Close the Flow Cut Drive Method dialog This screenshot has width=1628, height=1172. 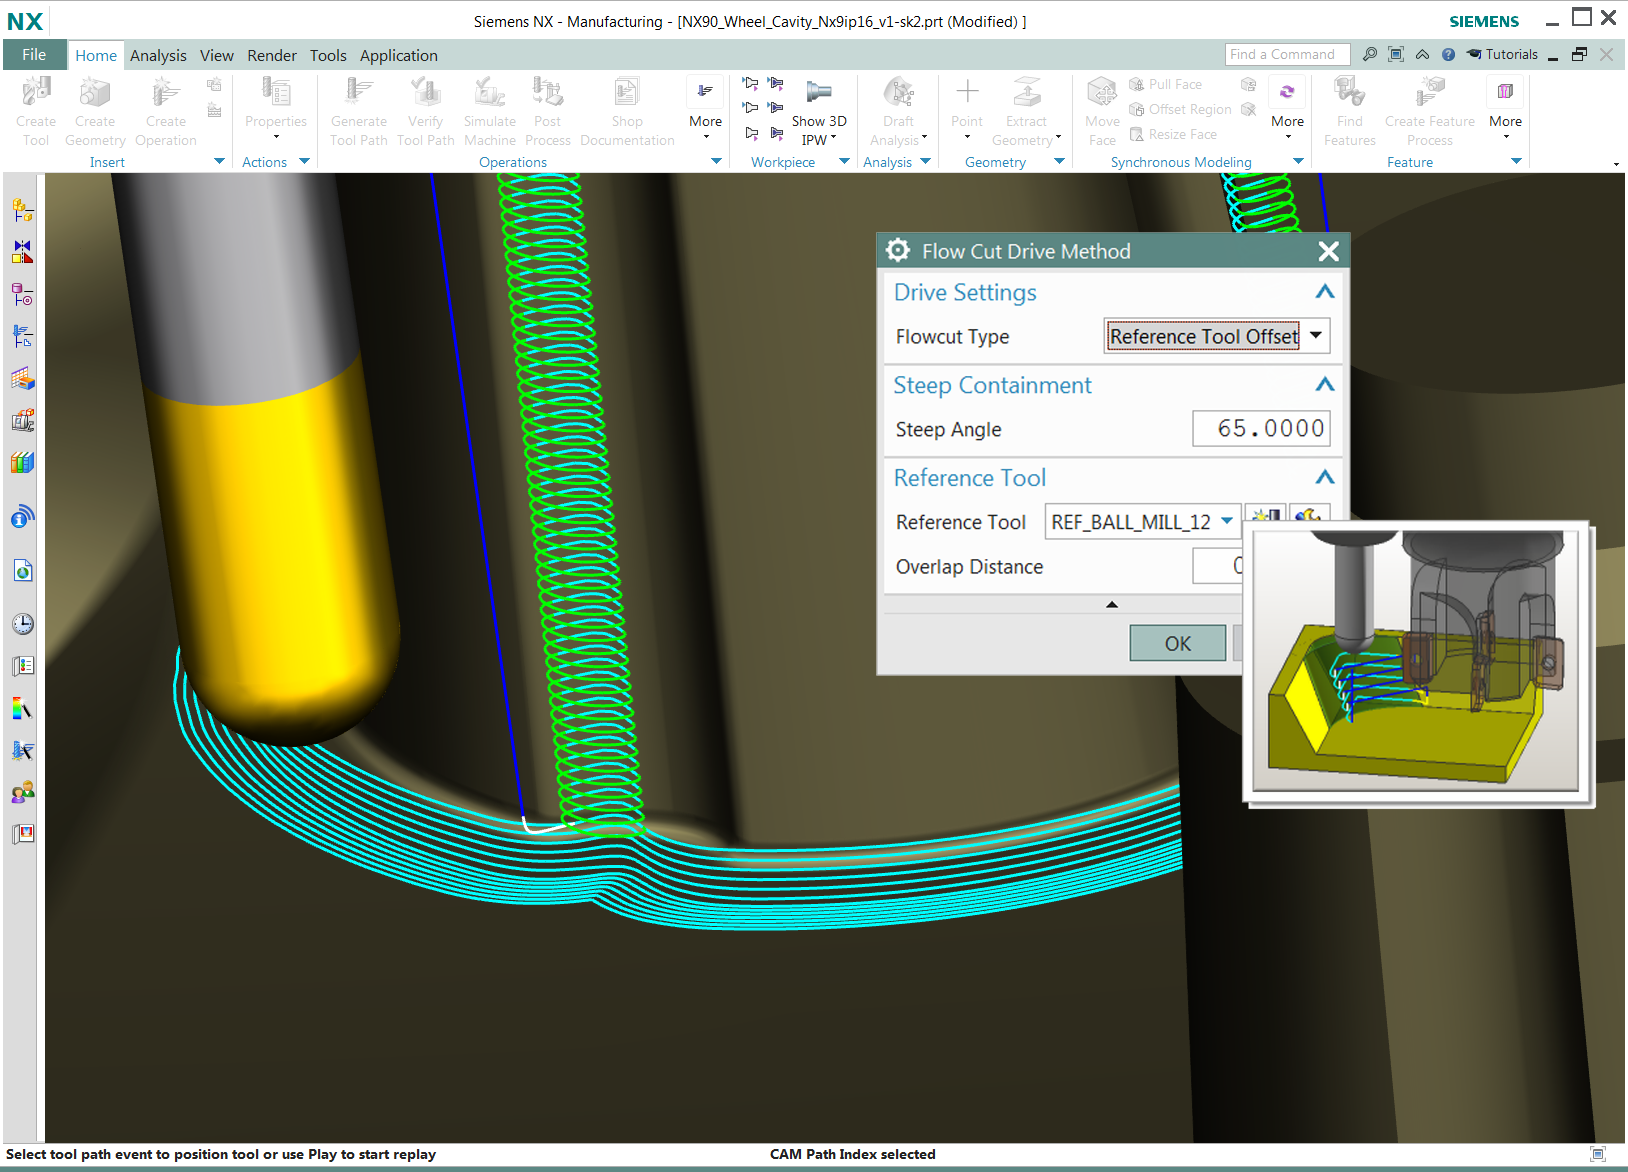(x=1328, y=251)
